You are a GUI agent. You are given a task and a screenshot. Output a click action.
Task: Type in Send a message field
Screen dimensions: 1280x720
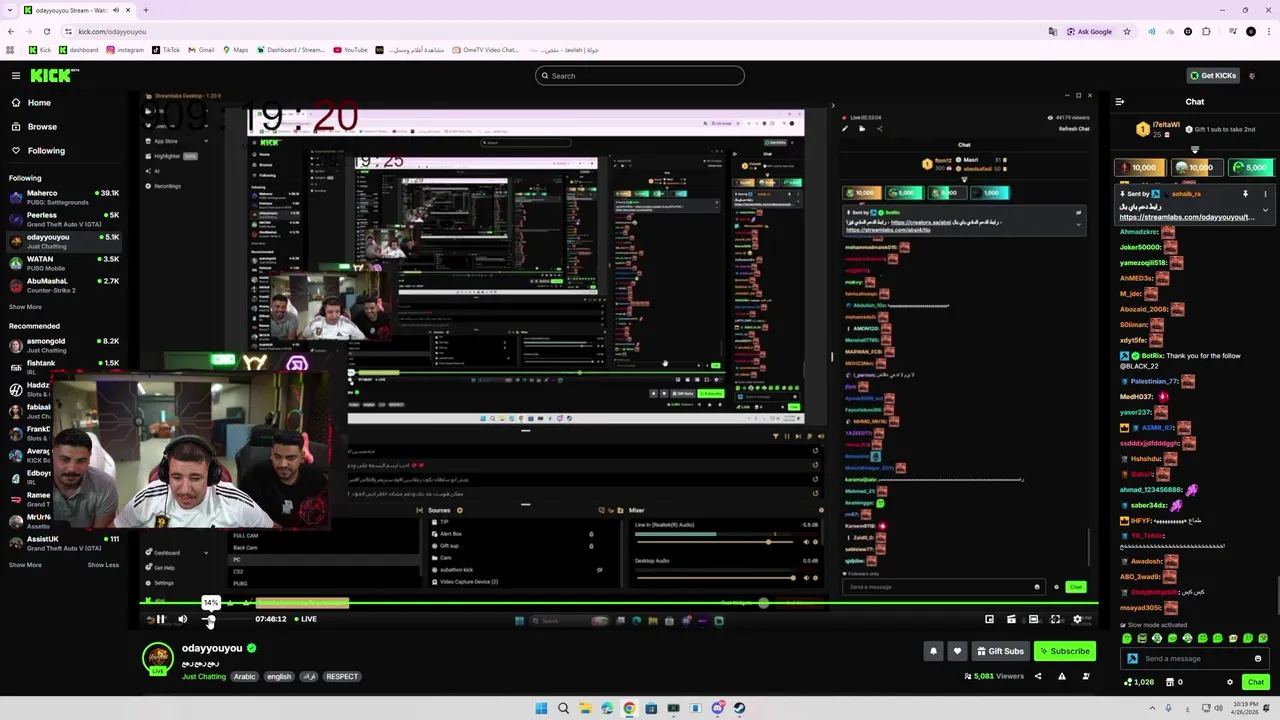[x=1194, y=659]
